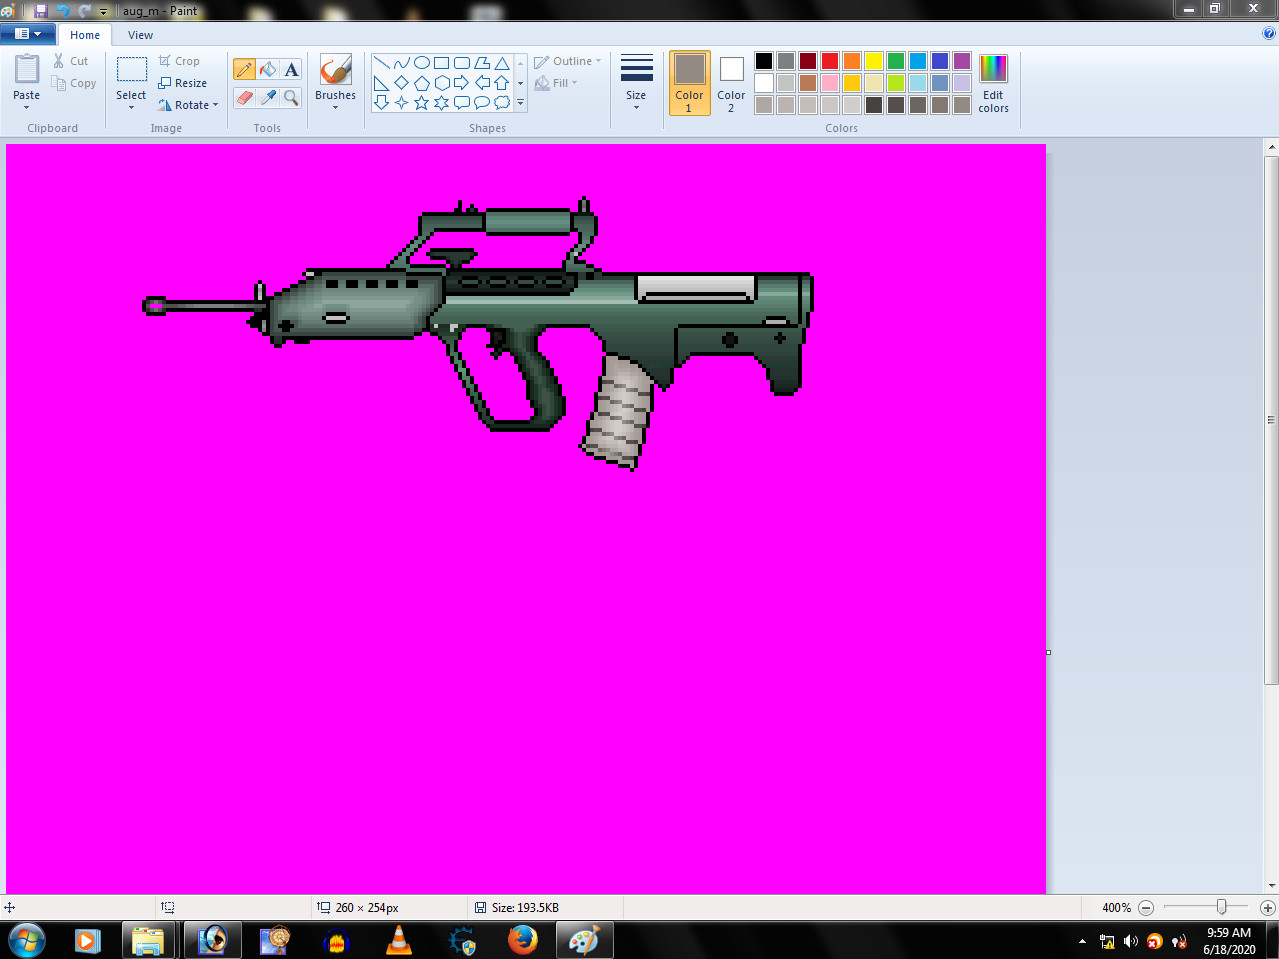Select the red color swatch
Viewport: 1279px width, 959px height.
[x=828, y=60]
